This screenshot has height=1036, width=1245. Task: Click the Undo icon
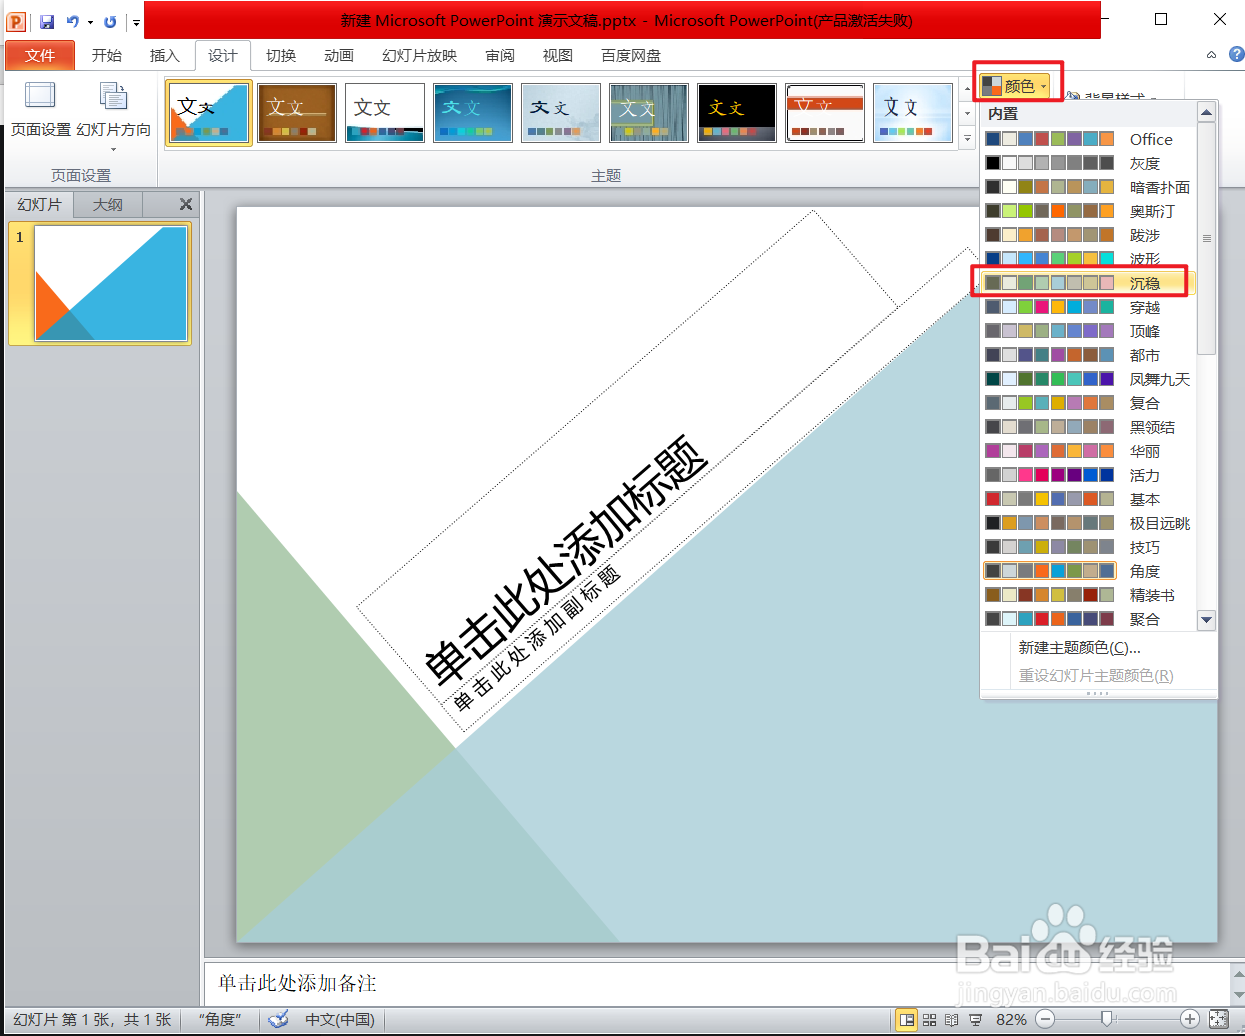click(72, 21)
